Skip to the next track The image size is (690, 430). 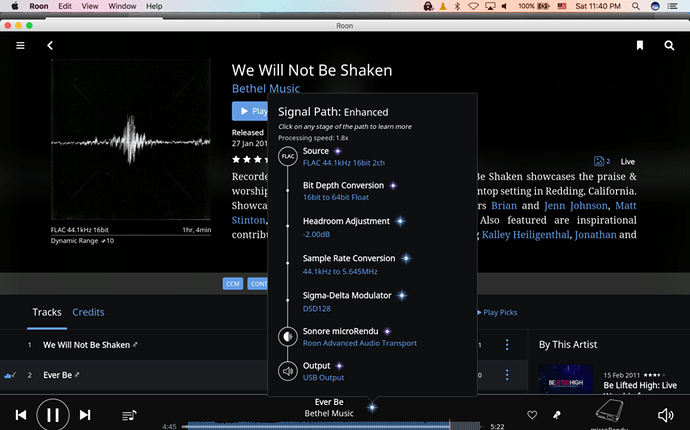click(x=85, y=415)
